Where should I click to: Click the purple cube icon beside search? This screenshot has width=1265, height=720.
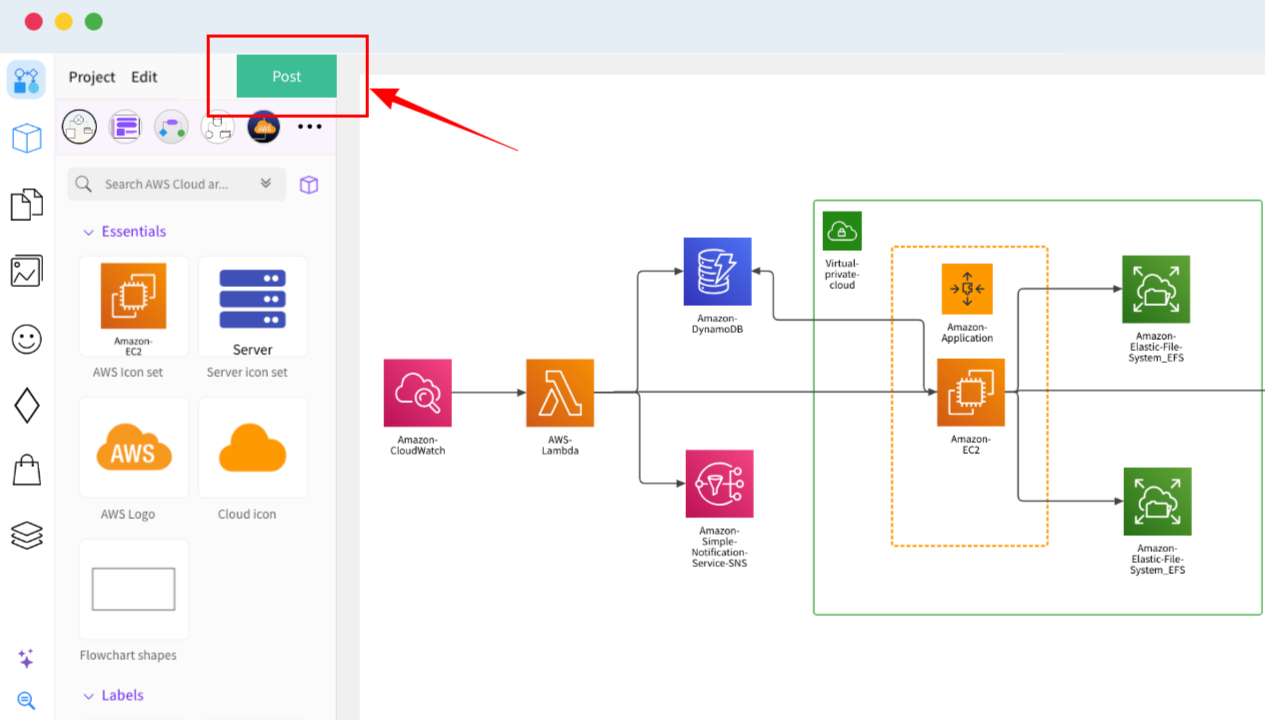(x=309, y=184)
